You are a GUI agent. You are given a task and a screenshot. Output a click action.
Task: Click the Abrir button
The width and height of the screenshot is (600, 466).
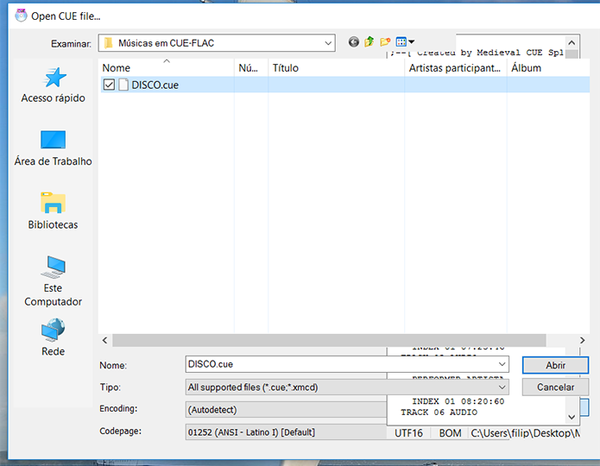pos(555,365)
